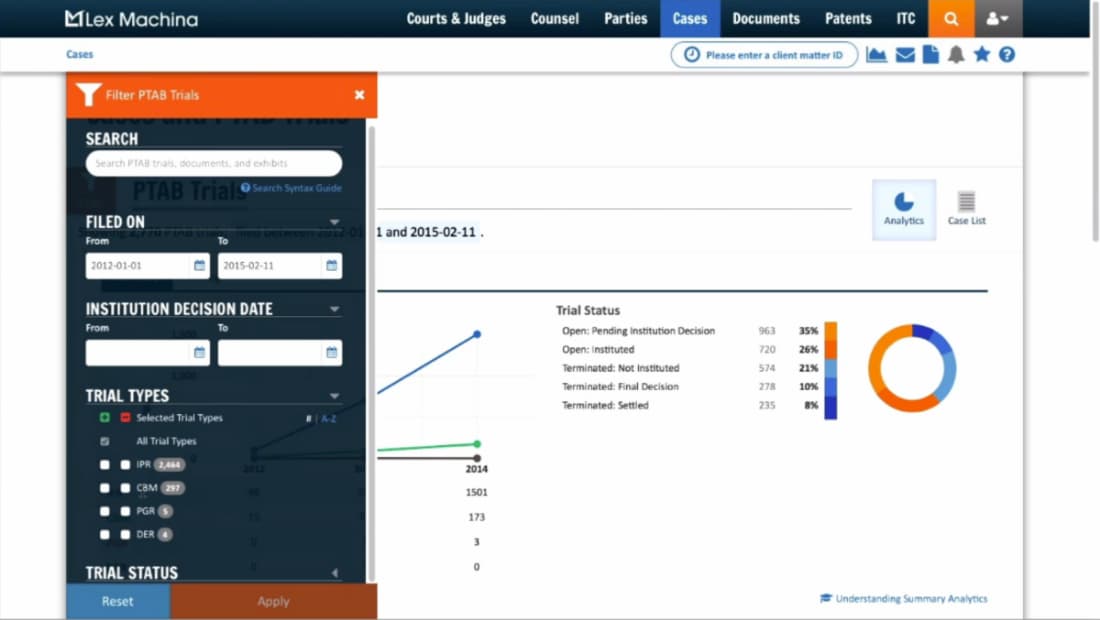Open calendar for Institution Decision From date
1100x620 pixels.
tap(199, 353)
